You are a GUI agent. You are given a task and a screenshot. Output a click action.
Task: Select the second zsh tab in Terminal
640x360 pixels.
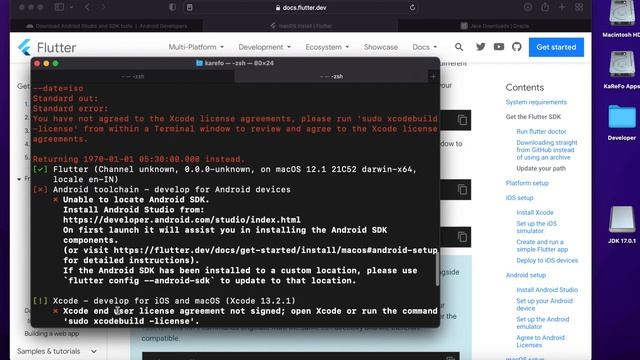pyautogui.click(x=331, y=76)
